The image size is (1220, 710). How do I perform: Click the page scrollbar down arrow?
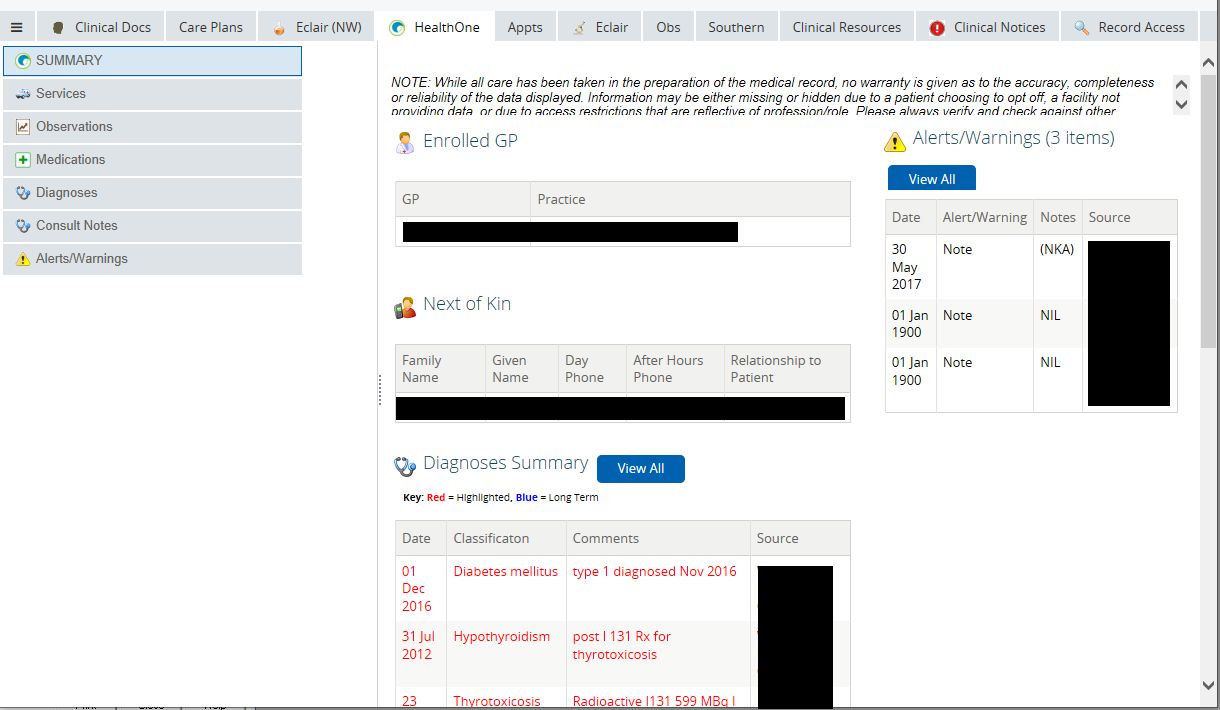(x=1208, y=684)
